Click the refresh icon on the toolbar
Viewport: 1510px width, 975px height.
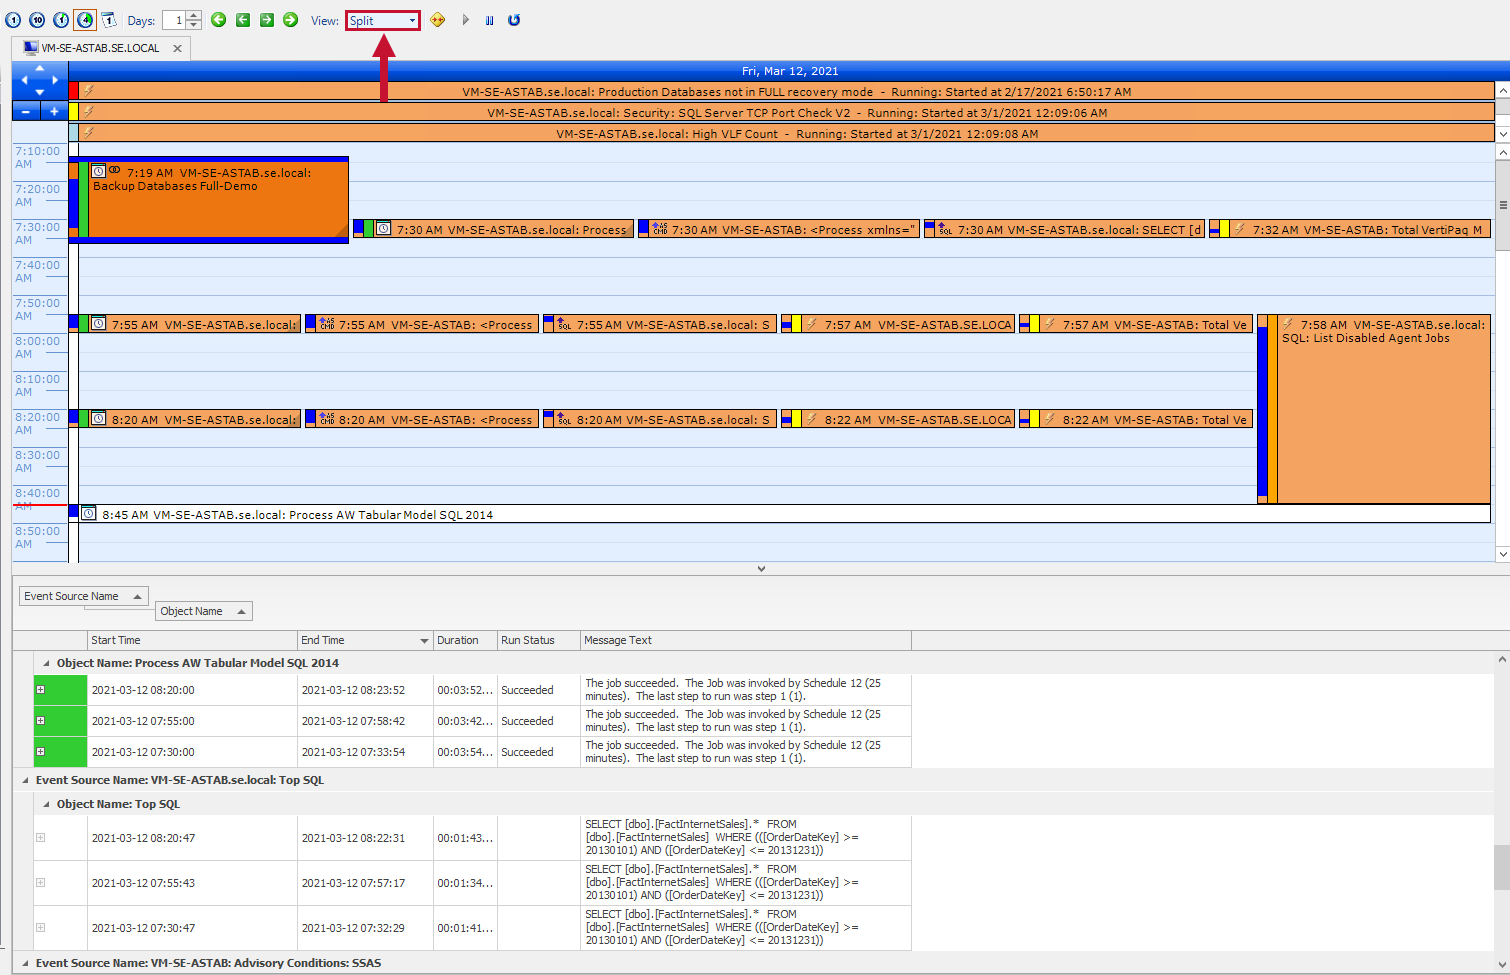513,20
